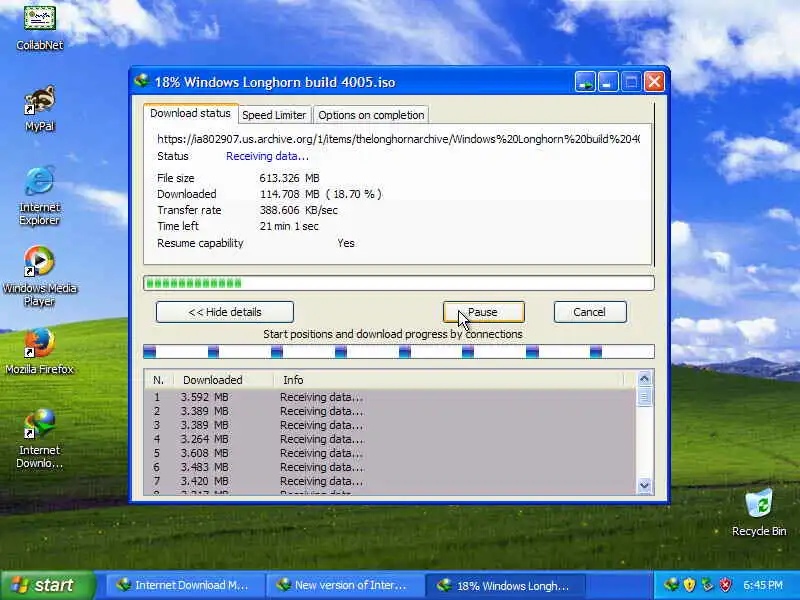
Task: Click the Receiving data... status text
Action: (x=267, y=156)
